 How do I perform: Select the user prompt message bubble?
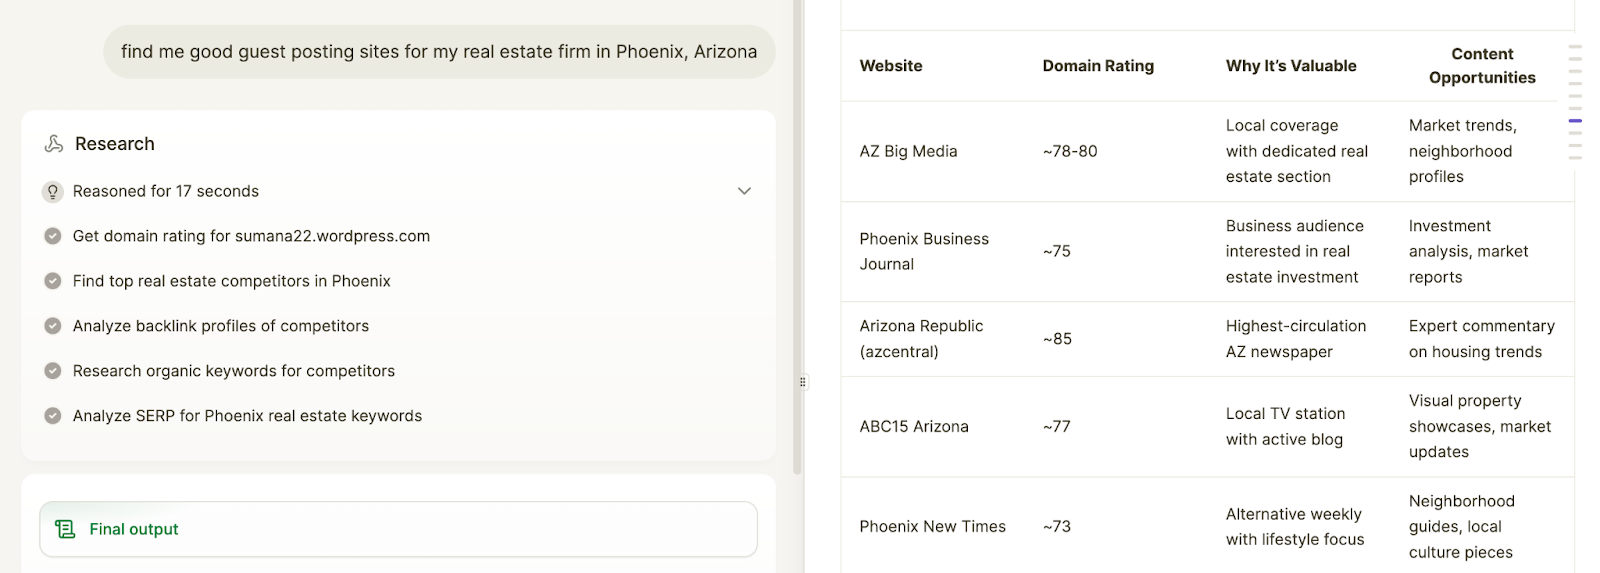(x=439, y=52)
